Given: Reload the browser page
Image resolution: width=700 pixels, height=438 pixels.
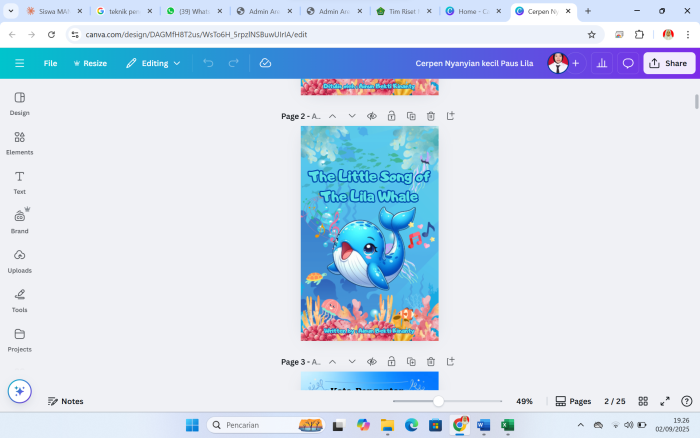Looking at the screenshot, I should click(51, 34).
